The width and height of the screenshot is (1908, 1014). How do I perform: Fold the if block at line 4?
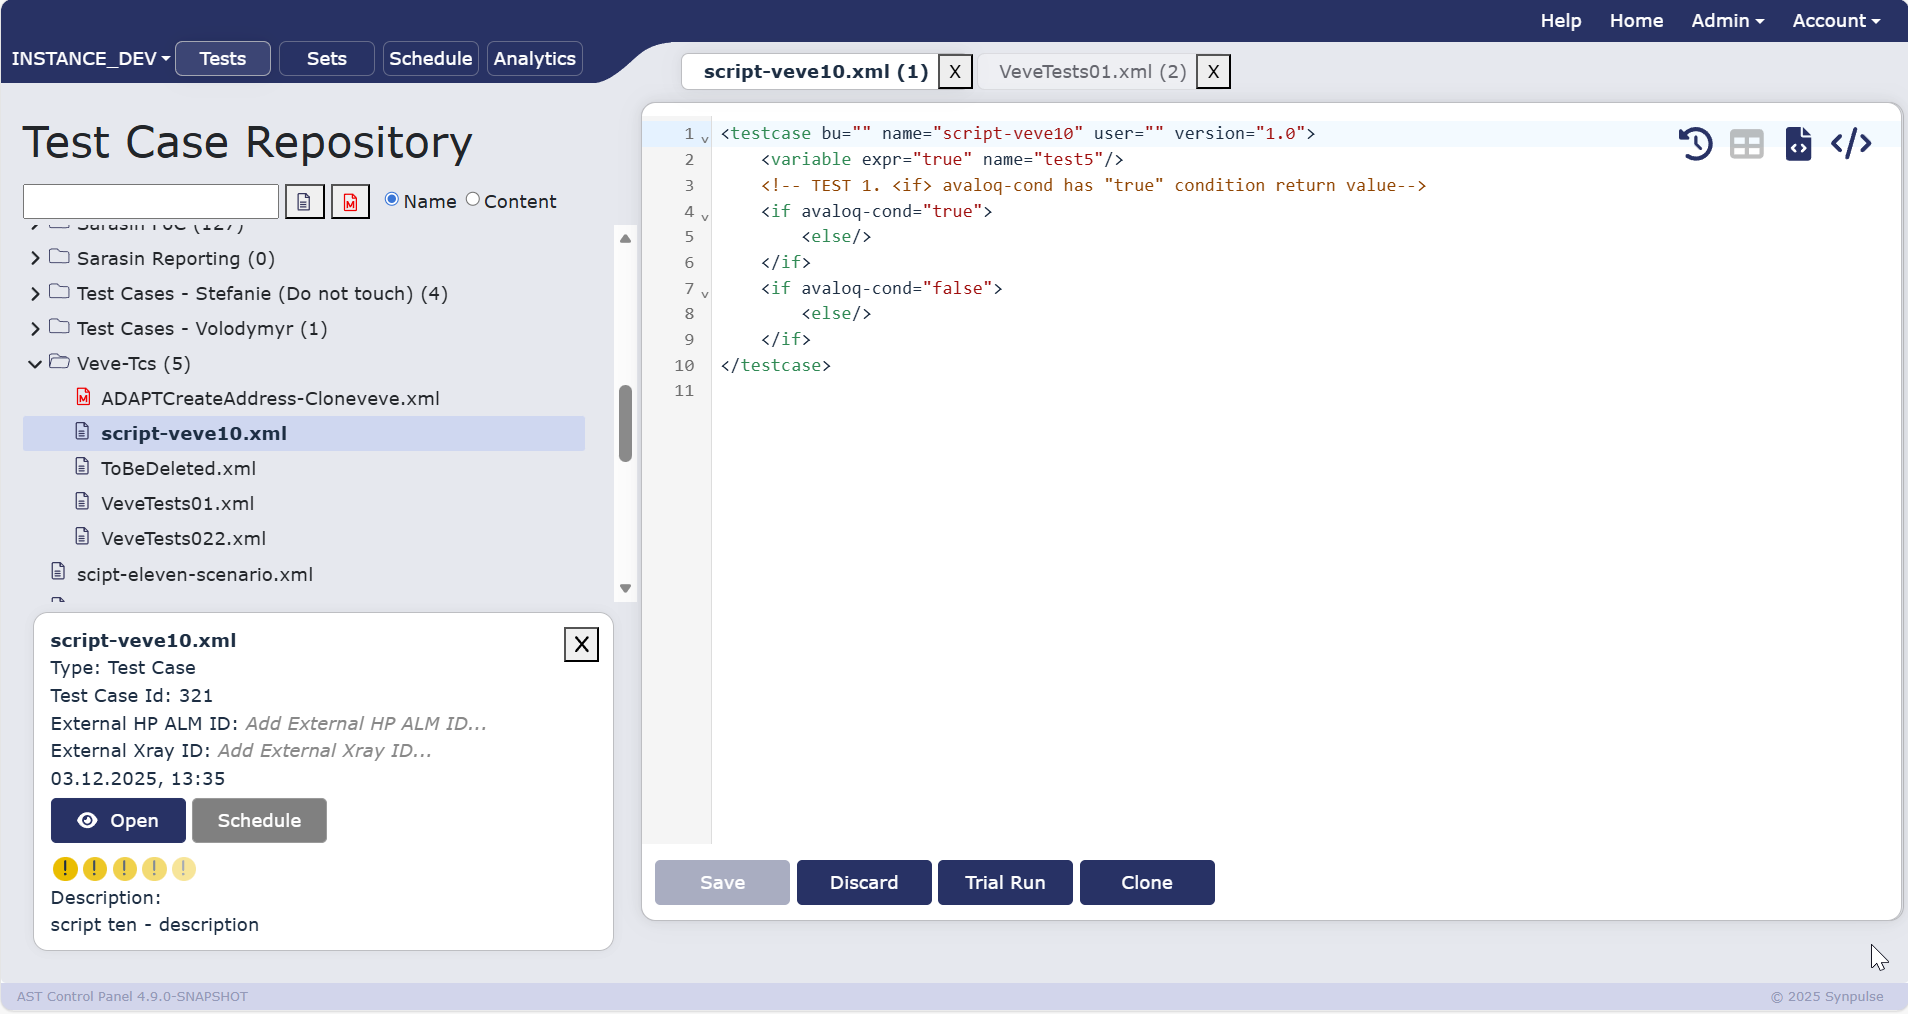pyautogui.click(x=705, y=217)
